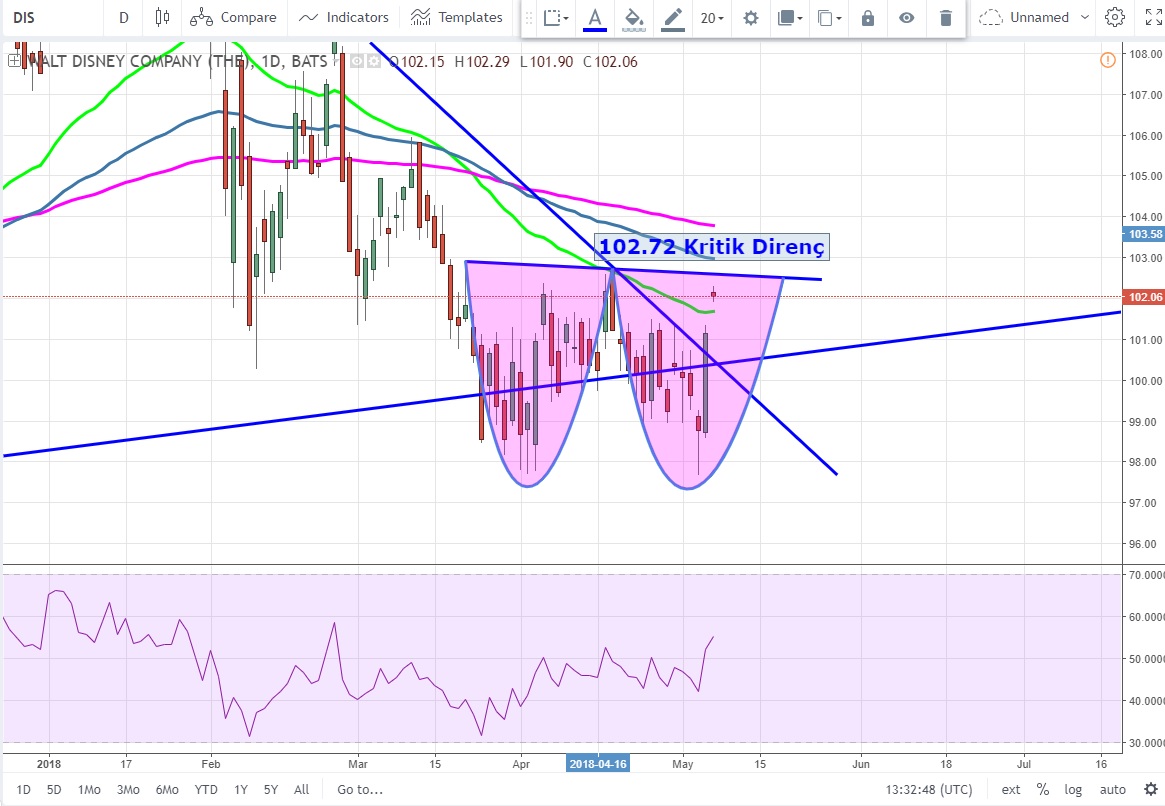Switch to 6Mo time range
This screenshot has width=1165, height=806.
tap(167, 790)
